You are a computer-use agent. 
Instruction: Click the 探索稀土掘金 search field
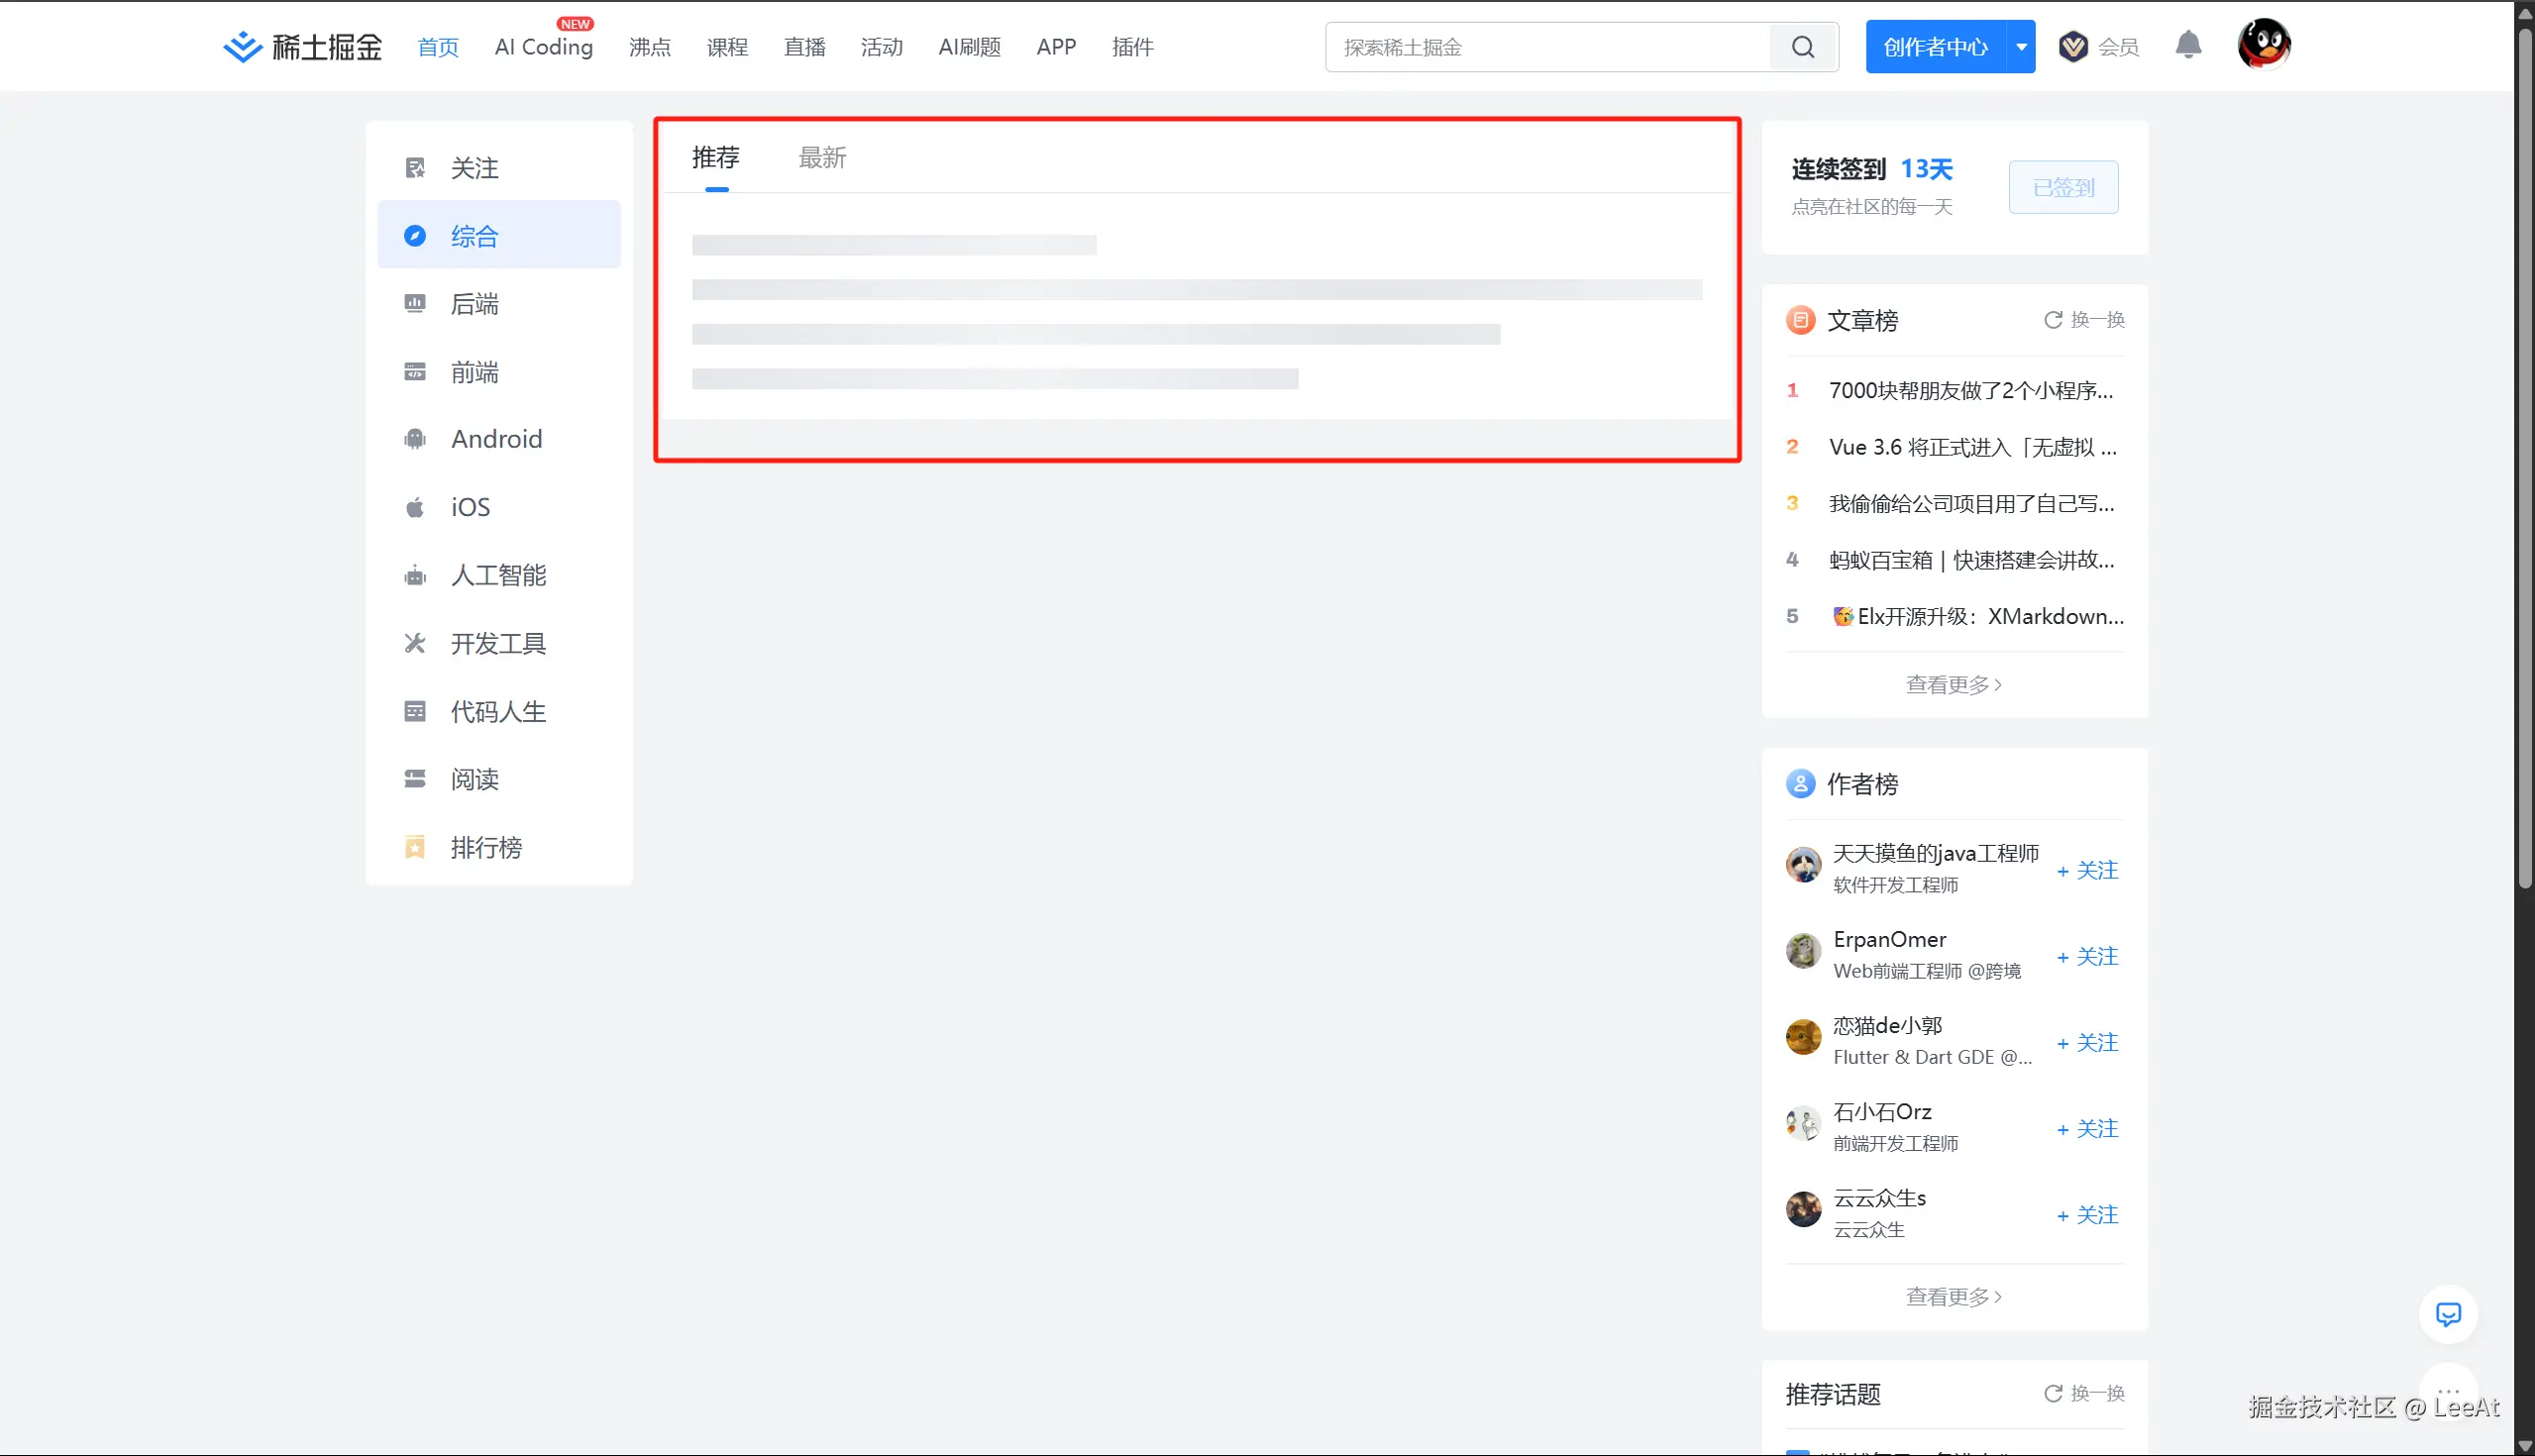pos(1548,47)
